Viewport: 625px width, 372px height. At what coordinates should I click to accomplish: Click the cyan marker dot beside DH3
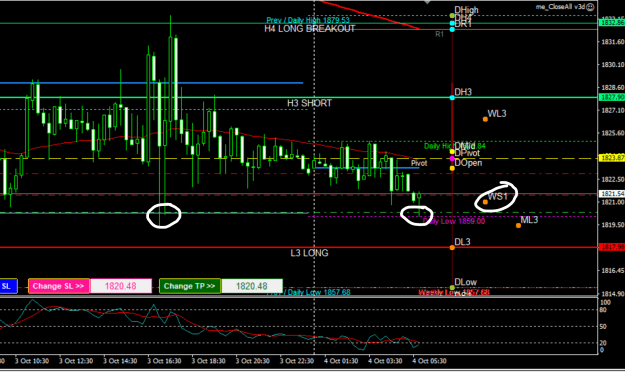pyautogui.click(x=452, y=98)
